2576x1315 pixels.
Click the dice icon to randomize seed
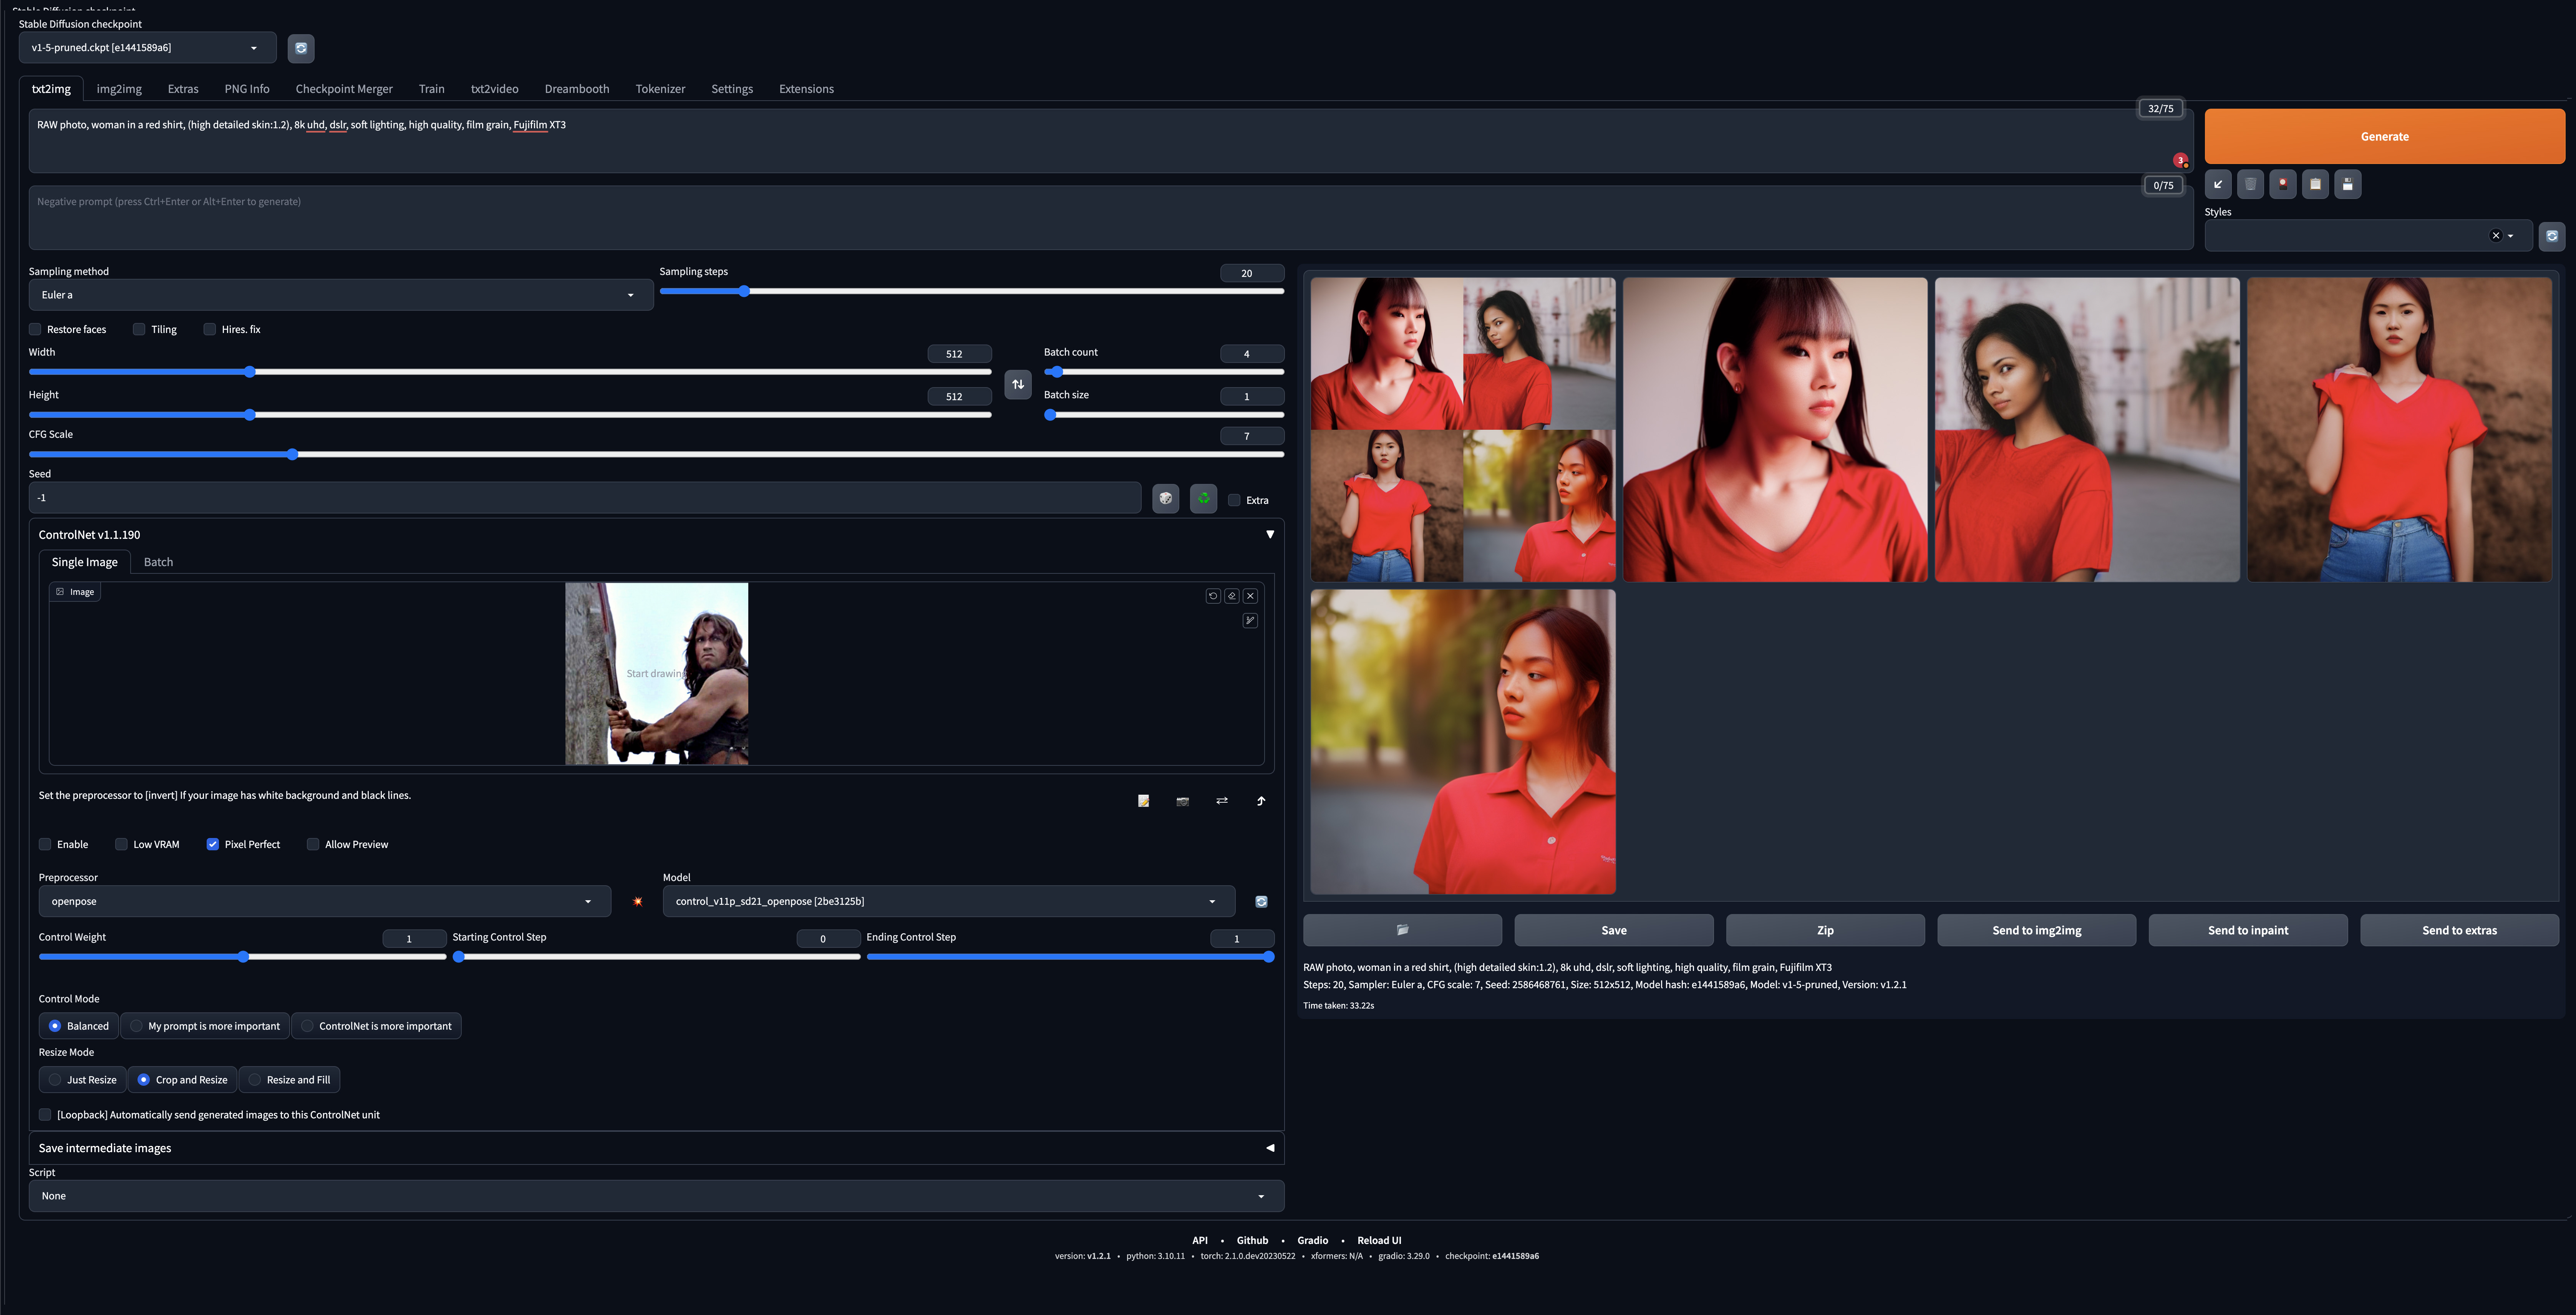[x=1165, y=498]
